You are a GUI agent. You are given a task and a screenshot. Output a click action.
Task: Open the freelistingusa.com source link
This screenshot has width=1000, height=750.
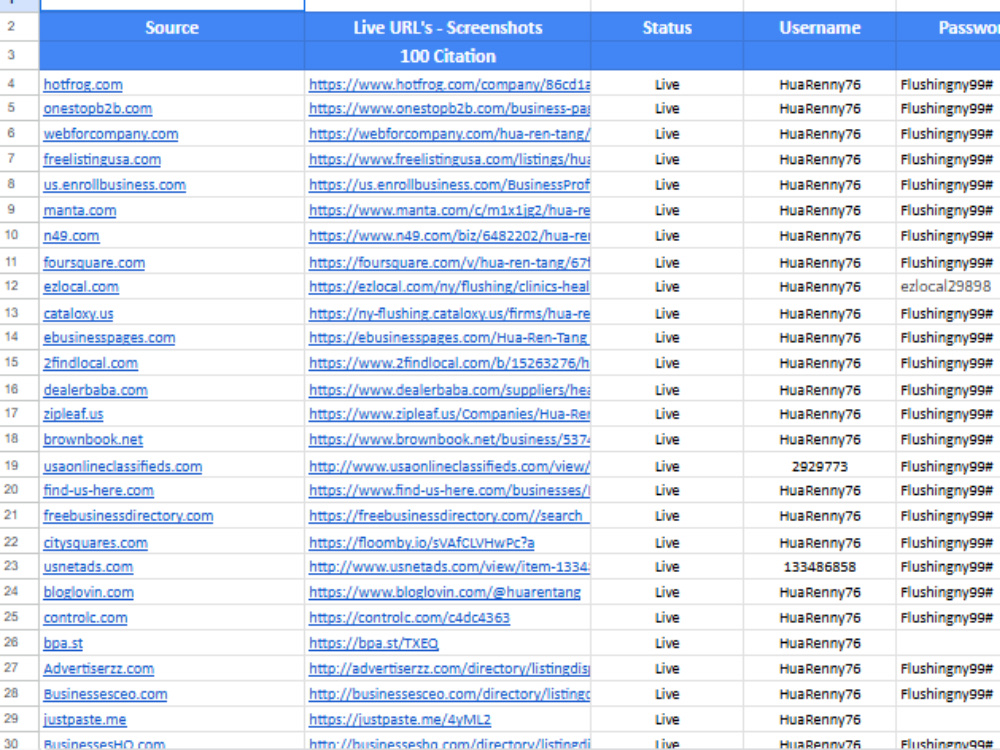point(102,159)
